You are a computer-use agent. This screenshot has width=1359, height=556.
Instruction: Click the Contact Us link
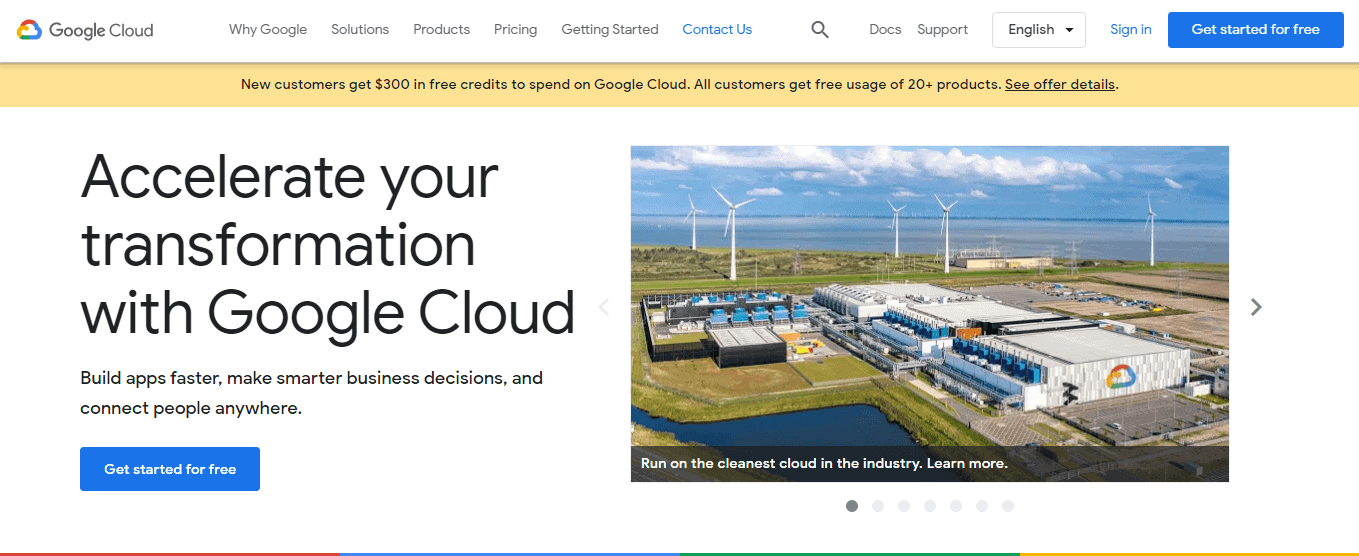717,30
